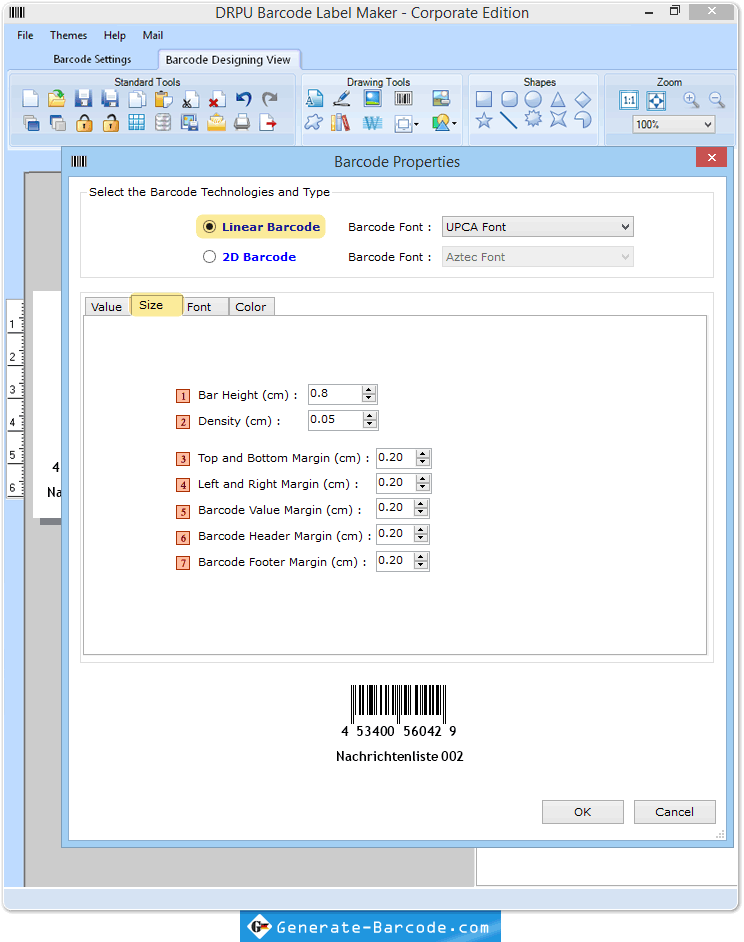The width and height of the screenshot is (744, 942).
Task: Click the Barcode Footer Margin field
Action: [395, 561]
